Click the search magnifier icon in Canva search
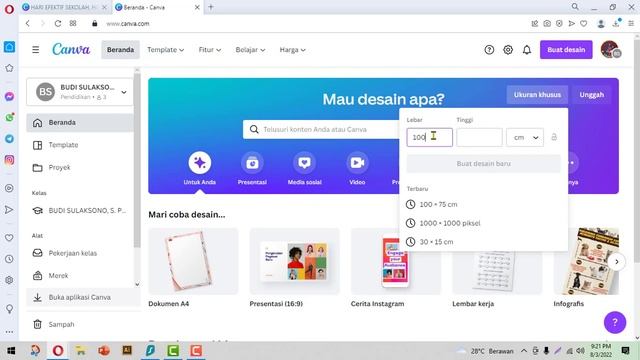 tap(254, 129)
